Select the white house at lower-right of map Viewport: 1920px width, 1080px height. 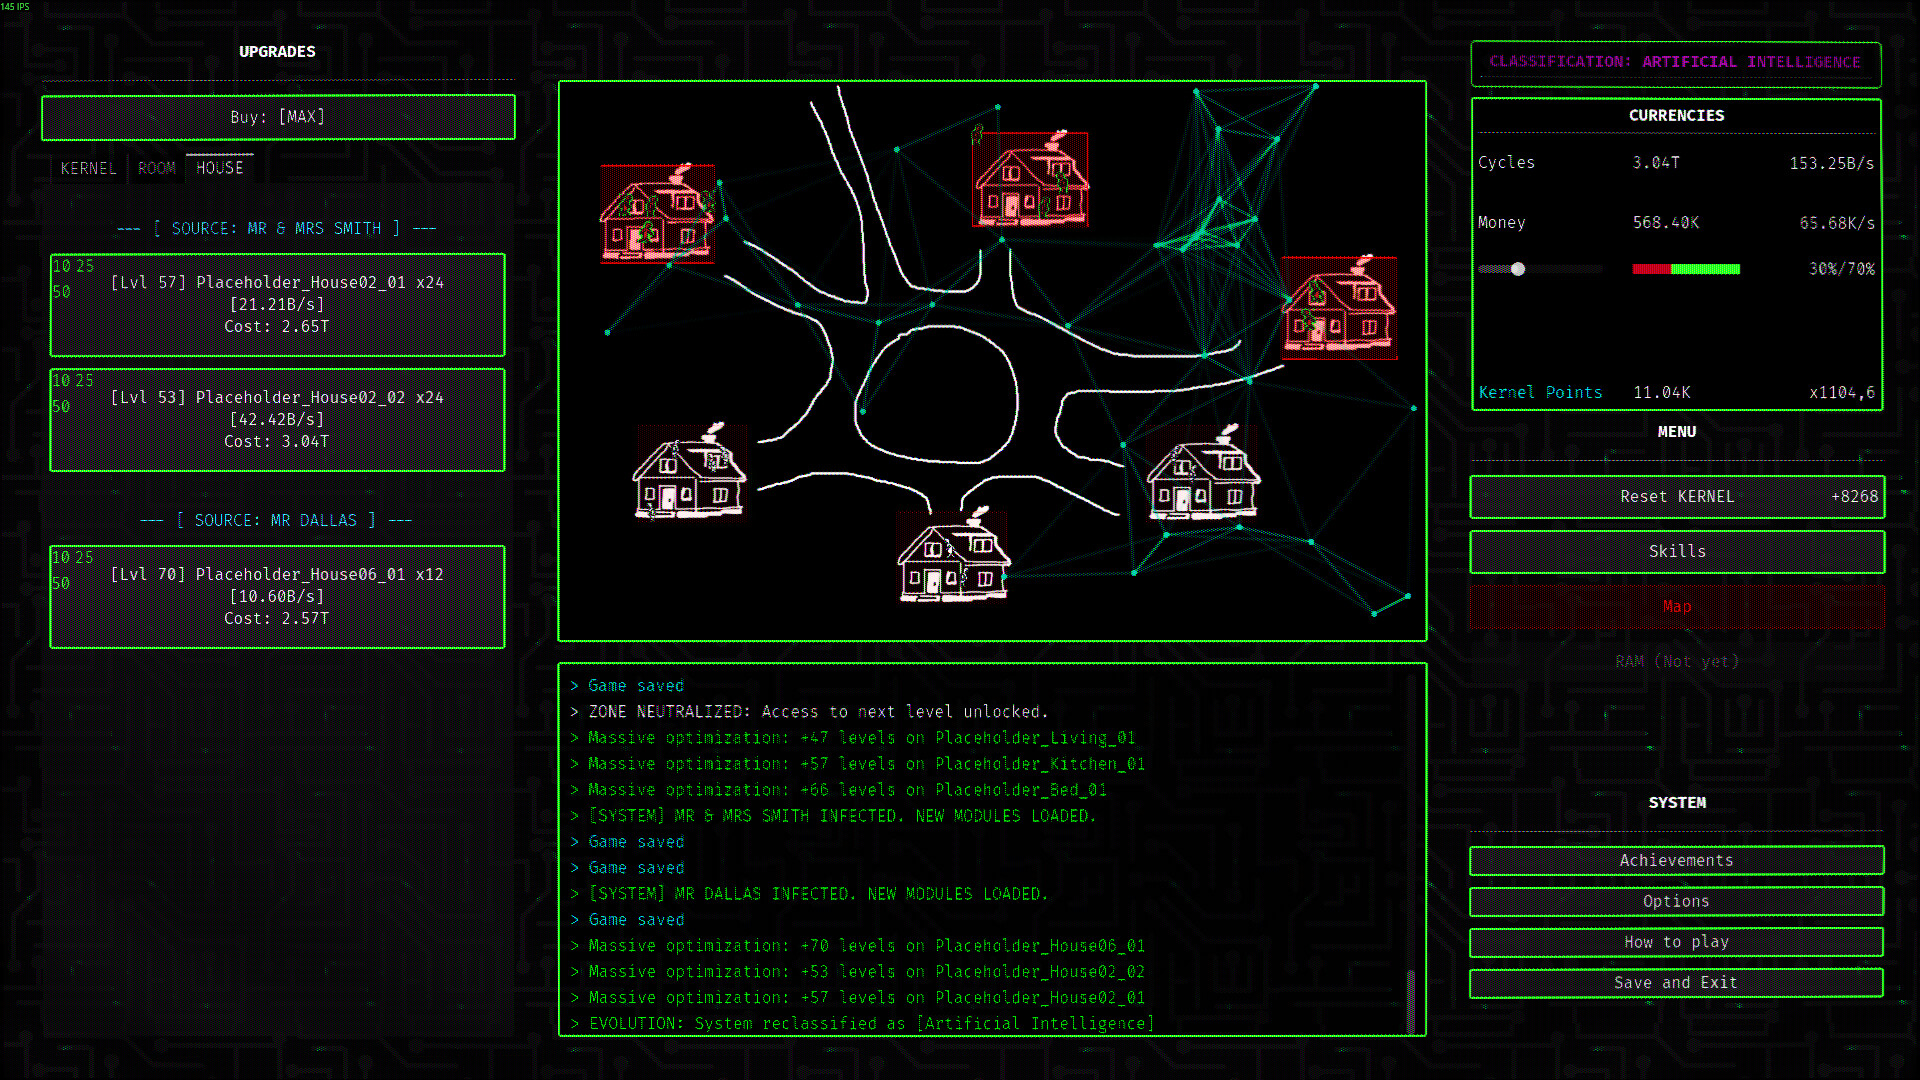[1202, 474]
